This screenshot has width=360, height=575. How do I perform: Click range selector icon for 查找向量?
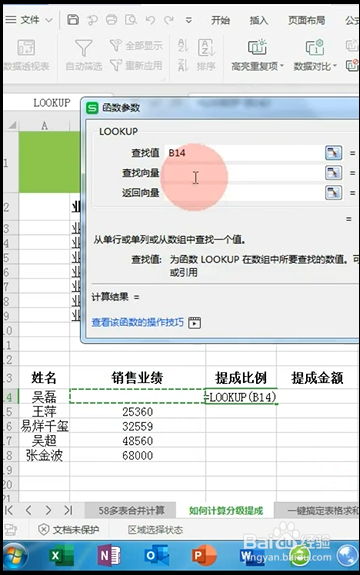click(x=334, y=172)
